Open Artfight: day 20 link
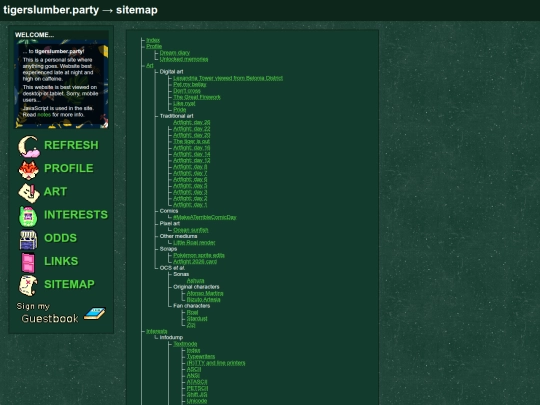540x405 pixels. pyautogui.click(x=191, y=135)
